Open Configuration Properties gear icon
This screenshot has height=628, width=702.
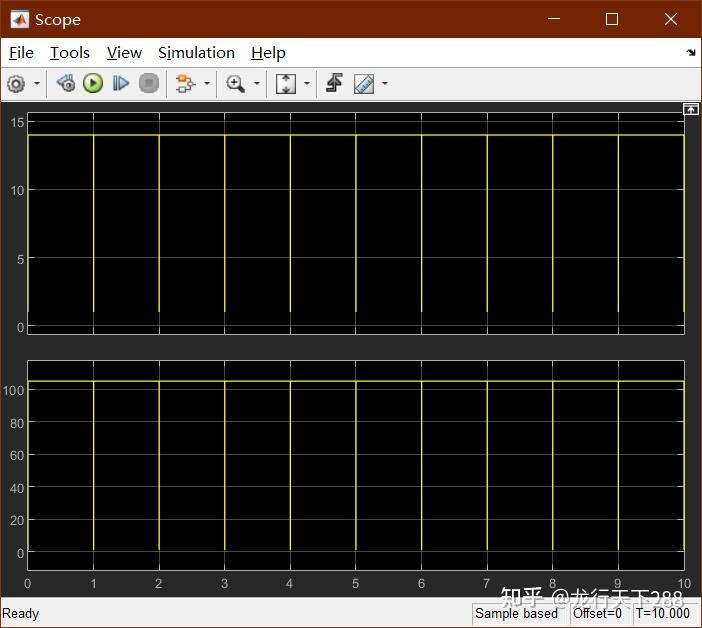pos(17,84)
